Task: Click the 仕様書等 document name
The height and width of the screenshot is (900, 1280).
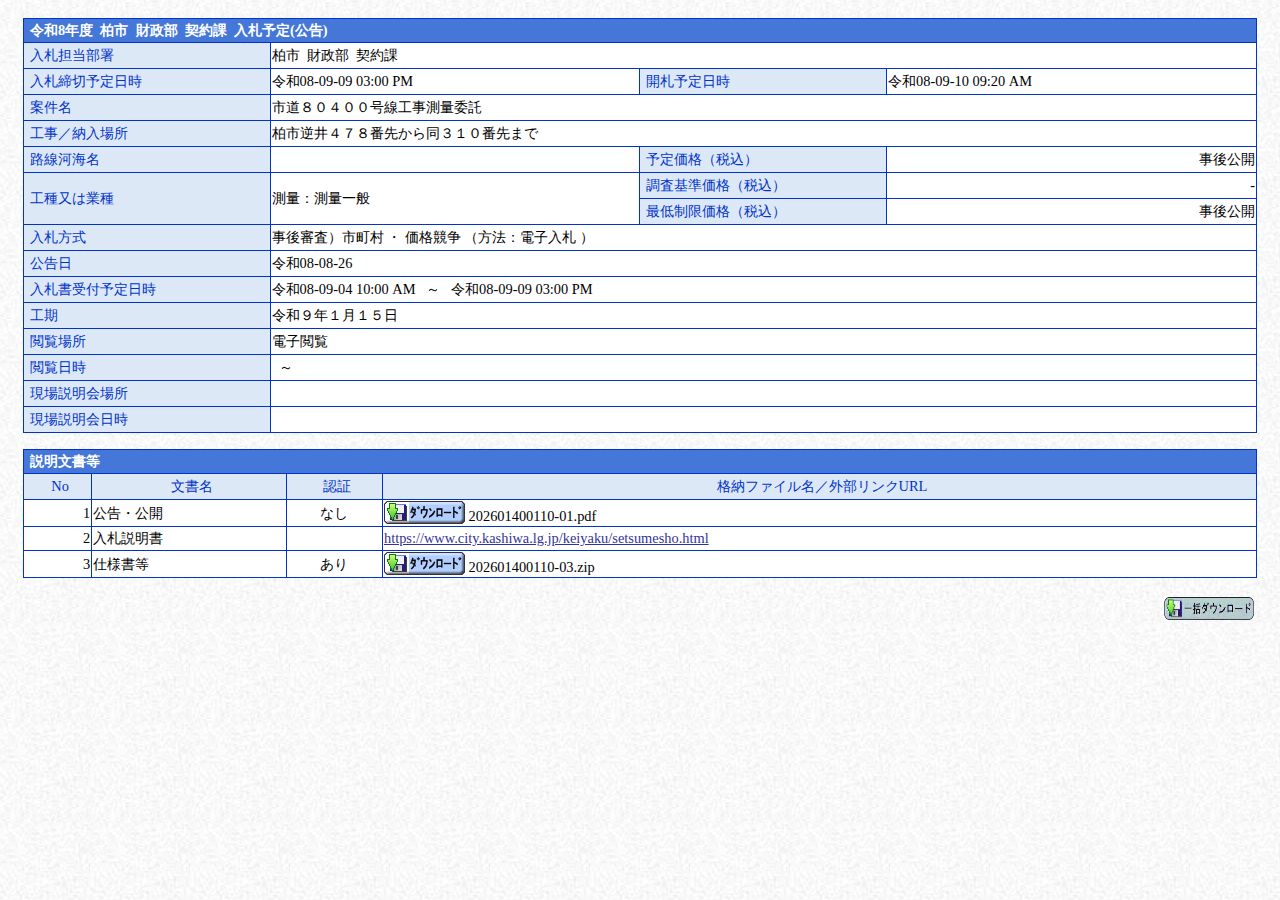Action: pyautogui.click(x=121, y=564)
